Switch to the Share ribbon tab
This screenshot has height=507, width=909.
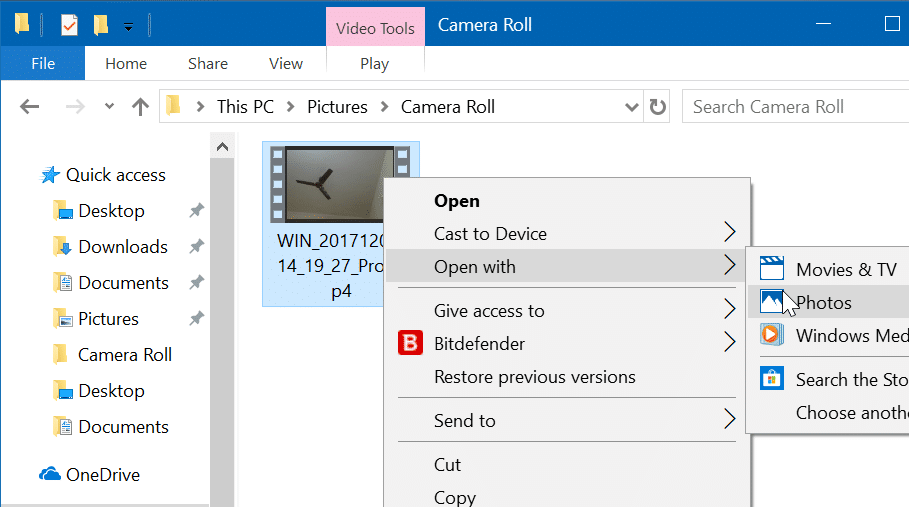pos(208,63)
